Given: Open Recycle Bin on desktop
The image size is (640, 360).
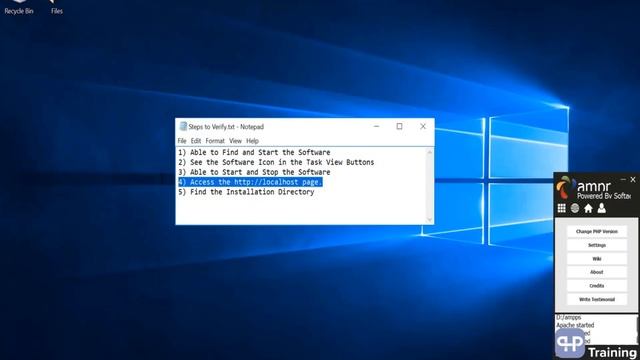Looking at the screenshot, I should [x=19, y=8].
